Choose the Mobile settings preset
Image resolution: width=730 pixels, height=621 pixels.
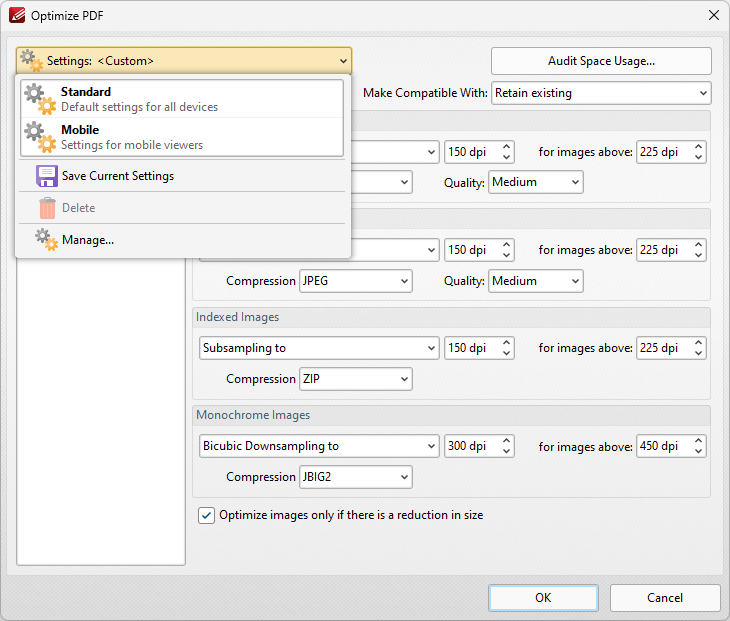(182, 137)
